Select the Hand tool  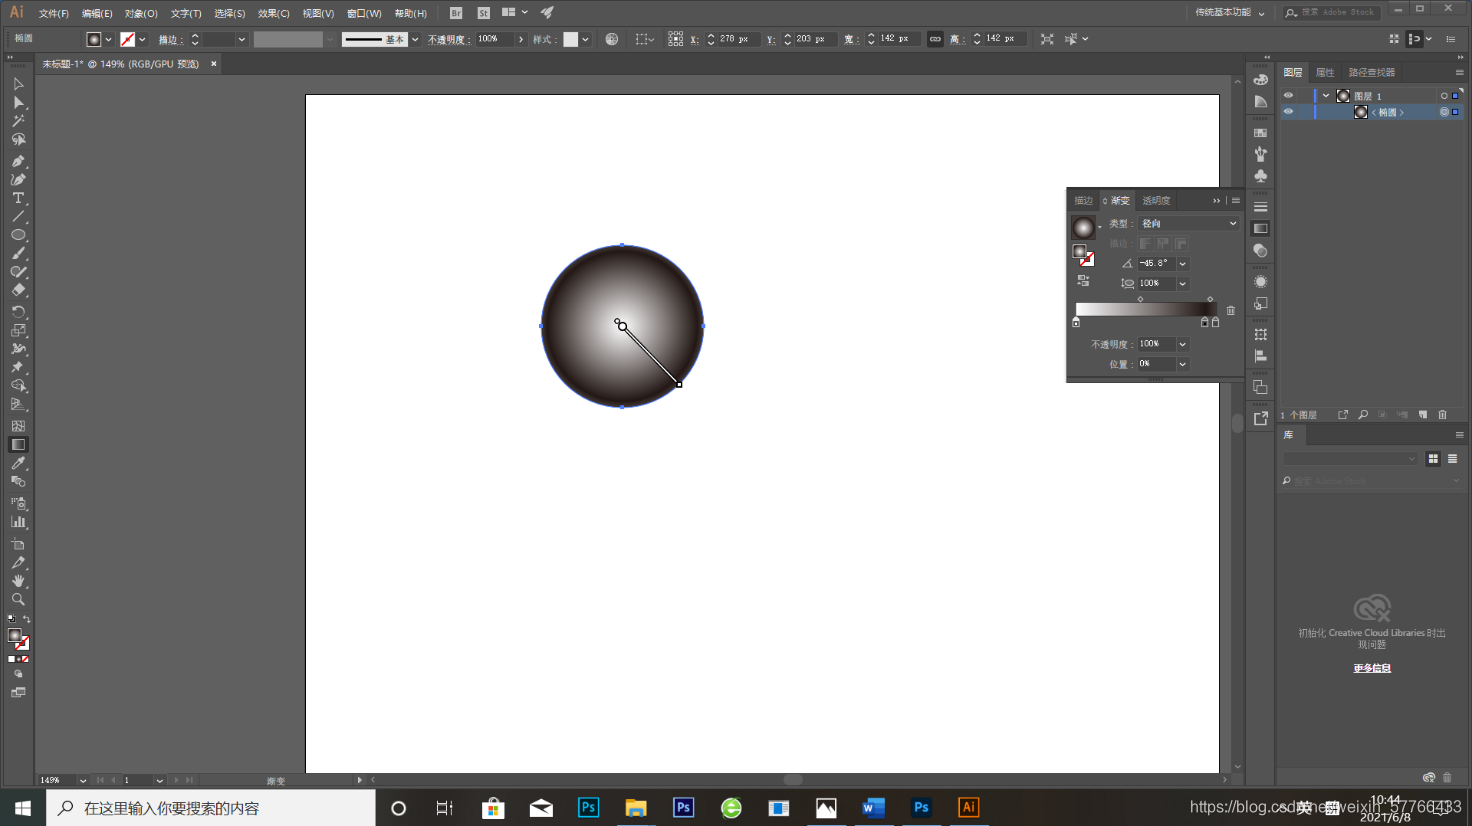[18, 581]
